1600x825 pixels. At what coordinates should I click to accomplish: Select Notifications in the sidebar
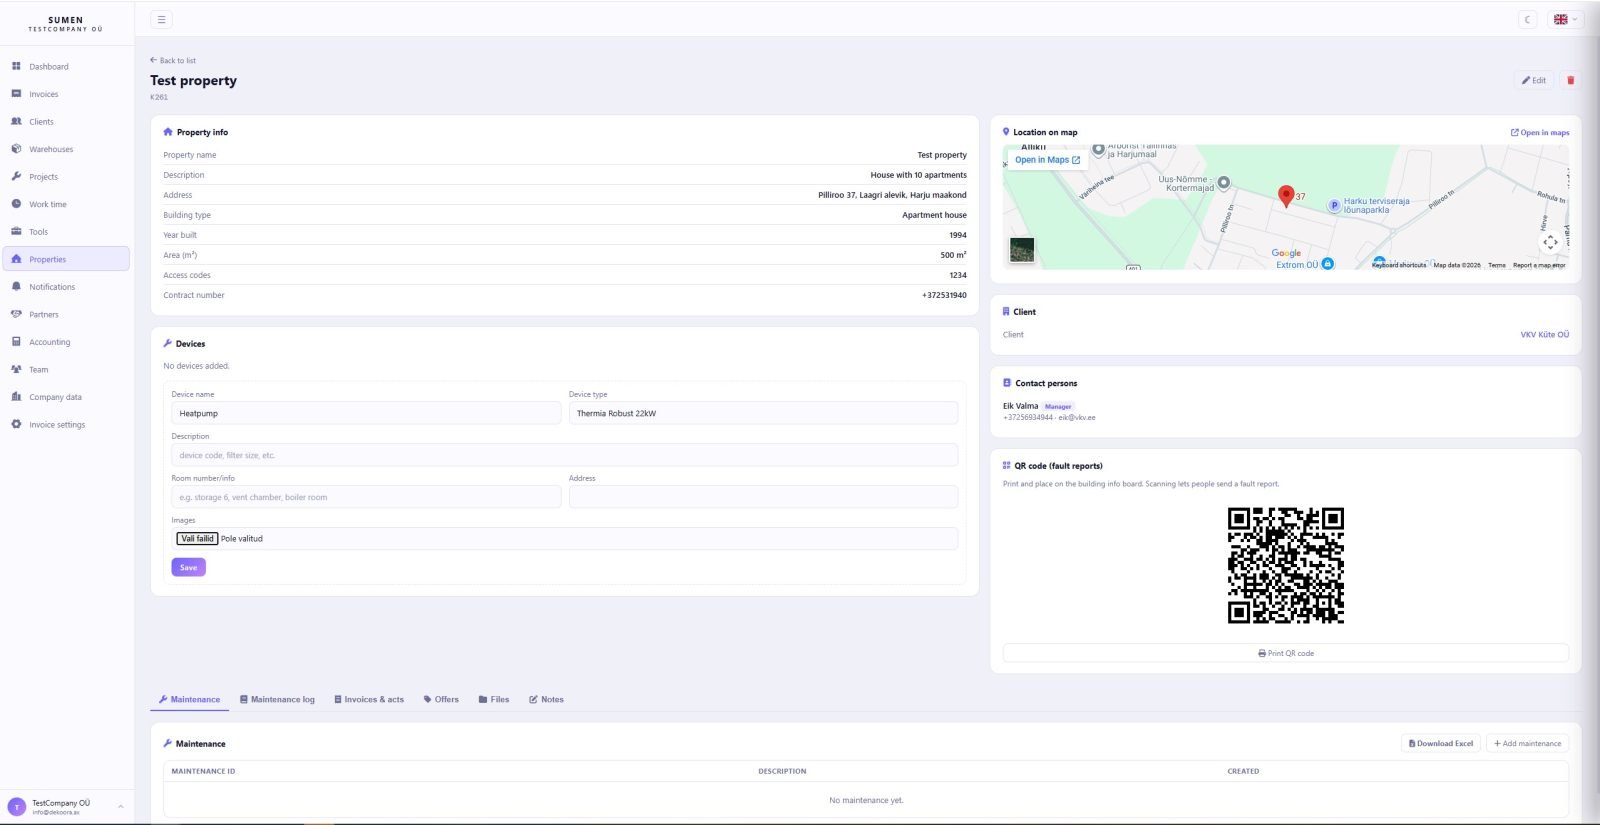click(x=67, y=287)
